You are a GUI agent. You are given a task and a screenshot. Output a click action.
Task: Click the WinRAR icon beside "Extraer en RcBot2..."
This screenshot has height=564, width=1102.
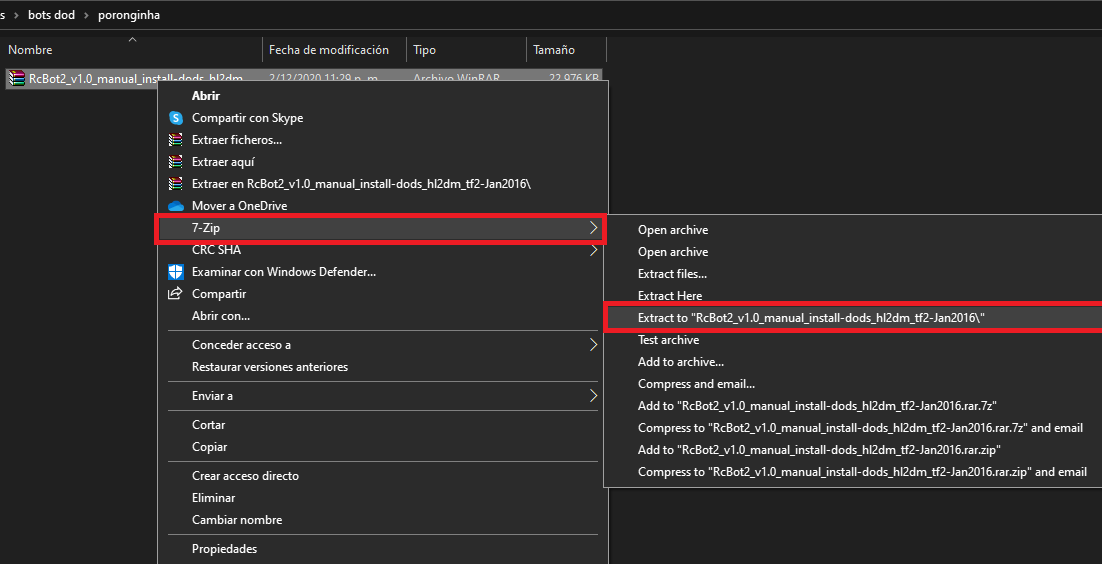coord(176,184)
